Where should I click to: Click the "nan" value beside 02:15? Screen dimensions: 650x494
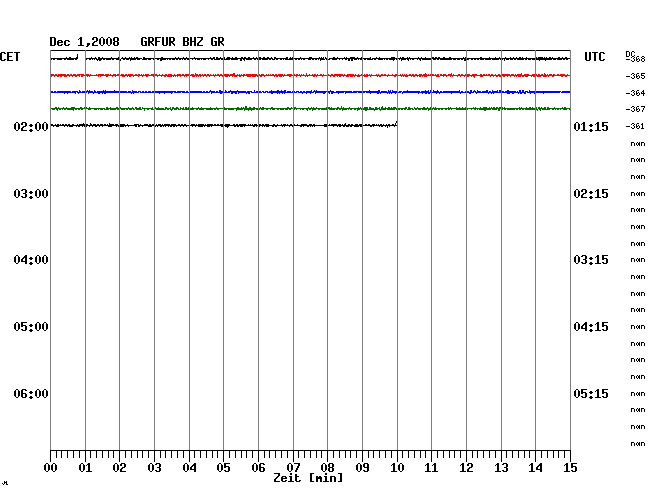coord(638,194)
